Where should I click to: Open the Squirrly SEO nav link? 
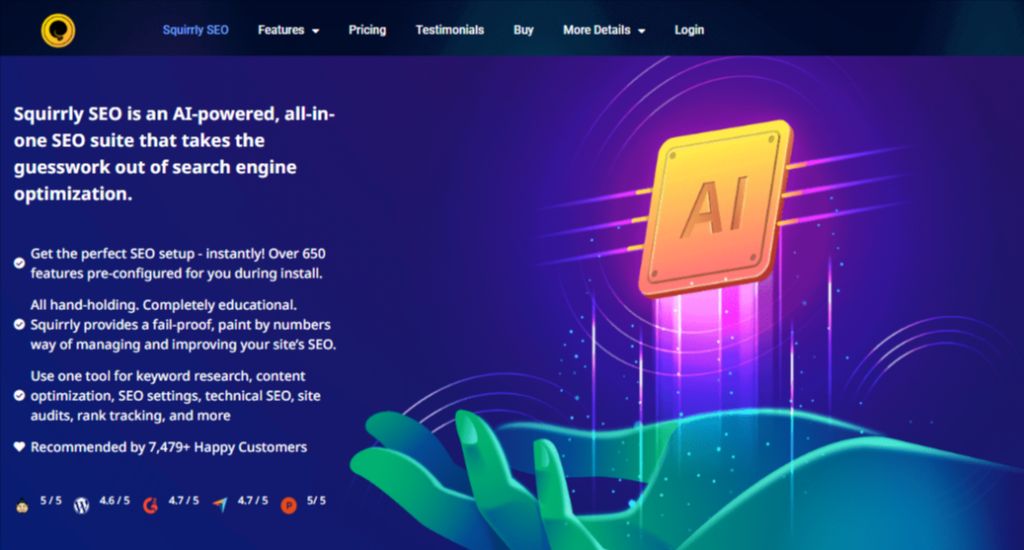[x=195, y=30]
